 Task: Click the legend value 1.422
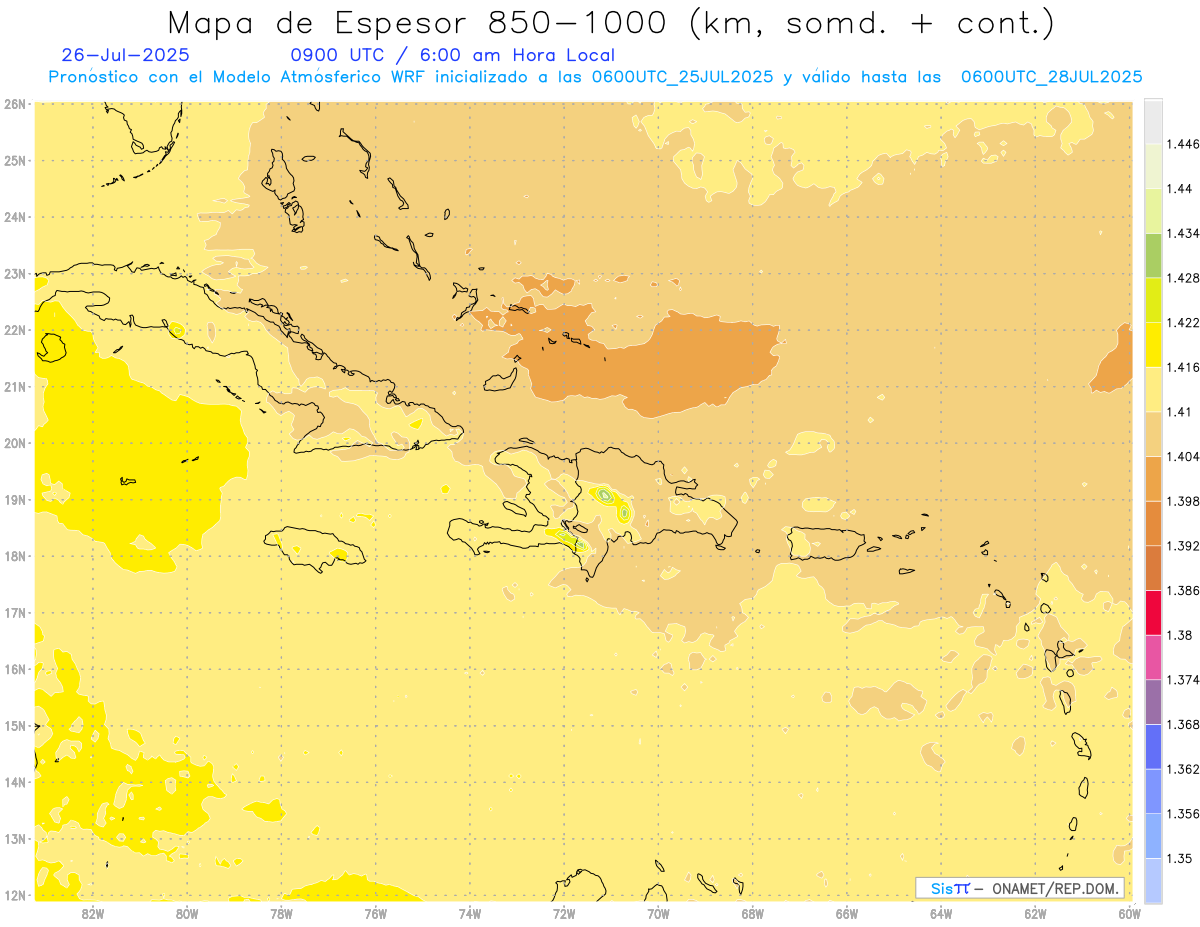click(1183, 323)
